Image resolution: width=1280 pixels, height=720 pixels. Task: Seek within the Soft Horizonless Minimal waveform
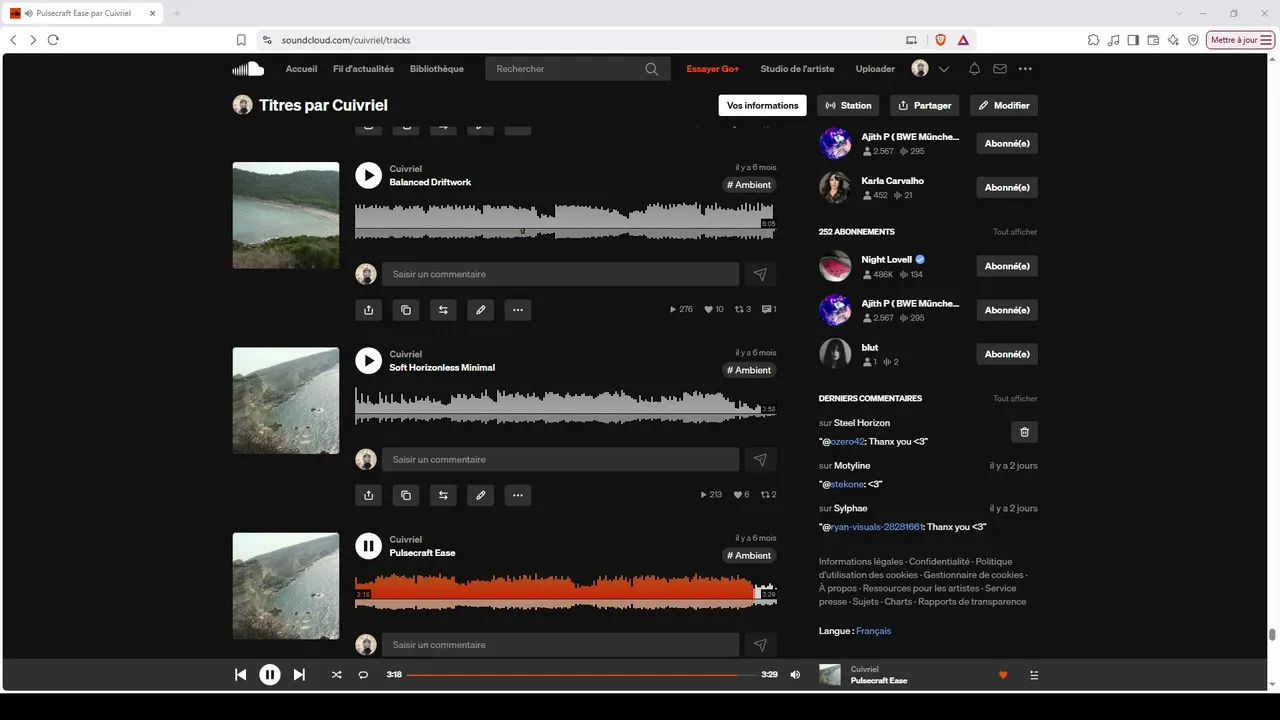[x=565, y=405]
